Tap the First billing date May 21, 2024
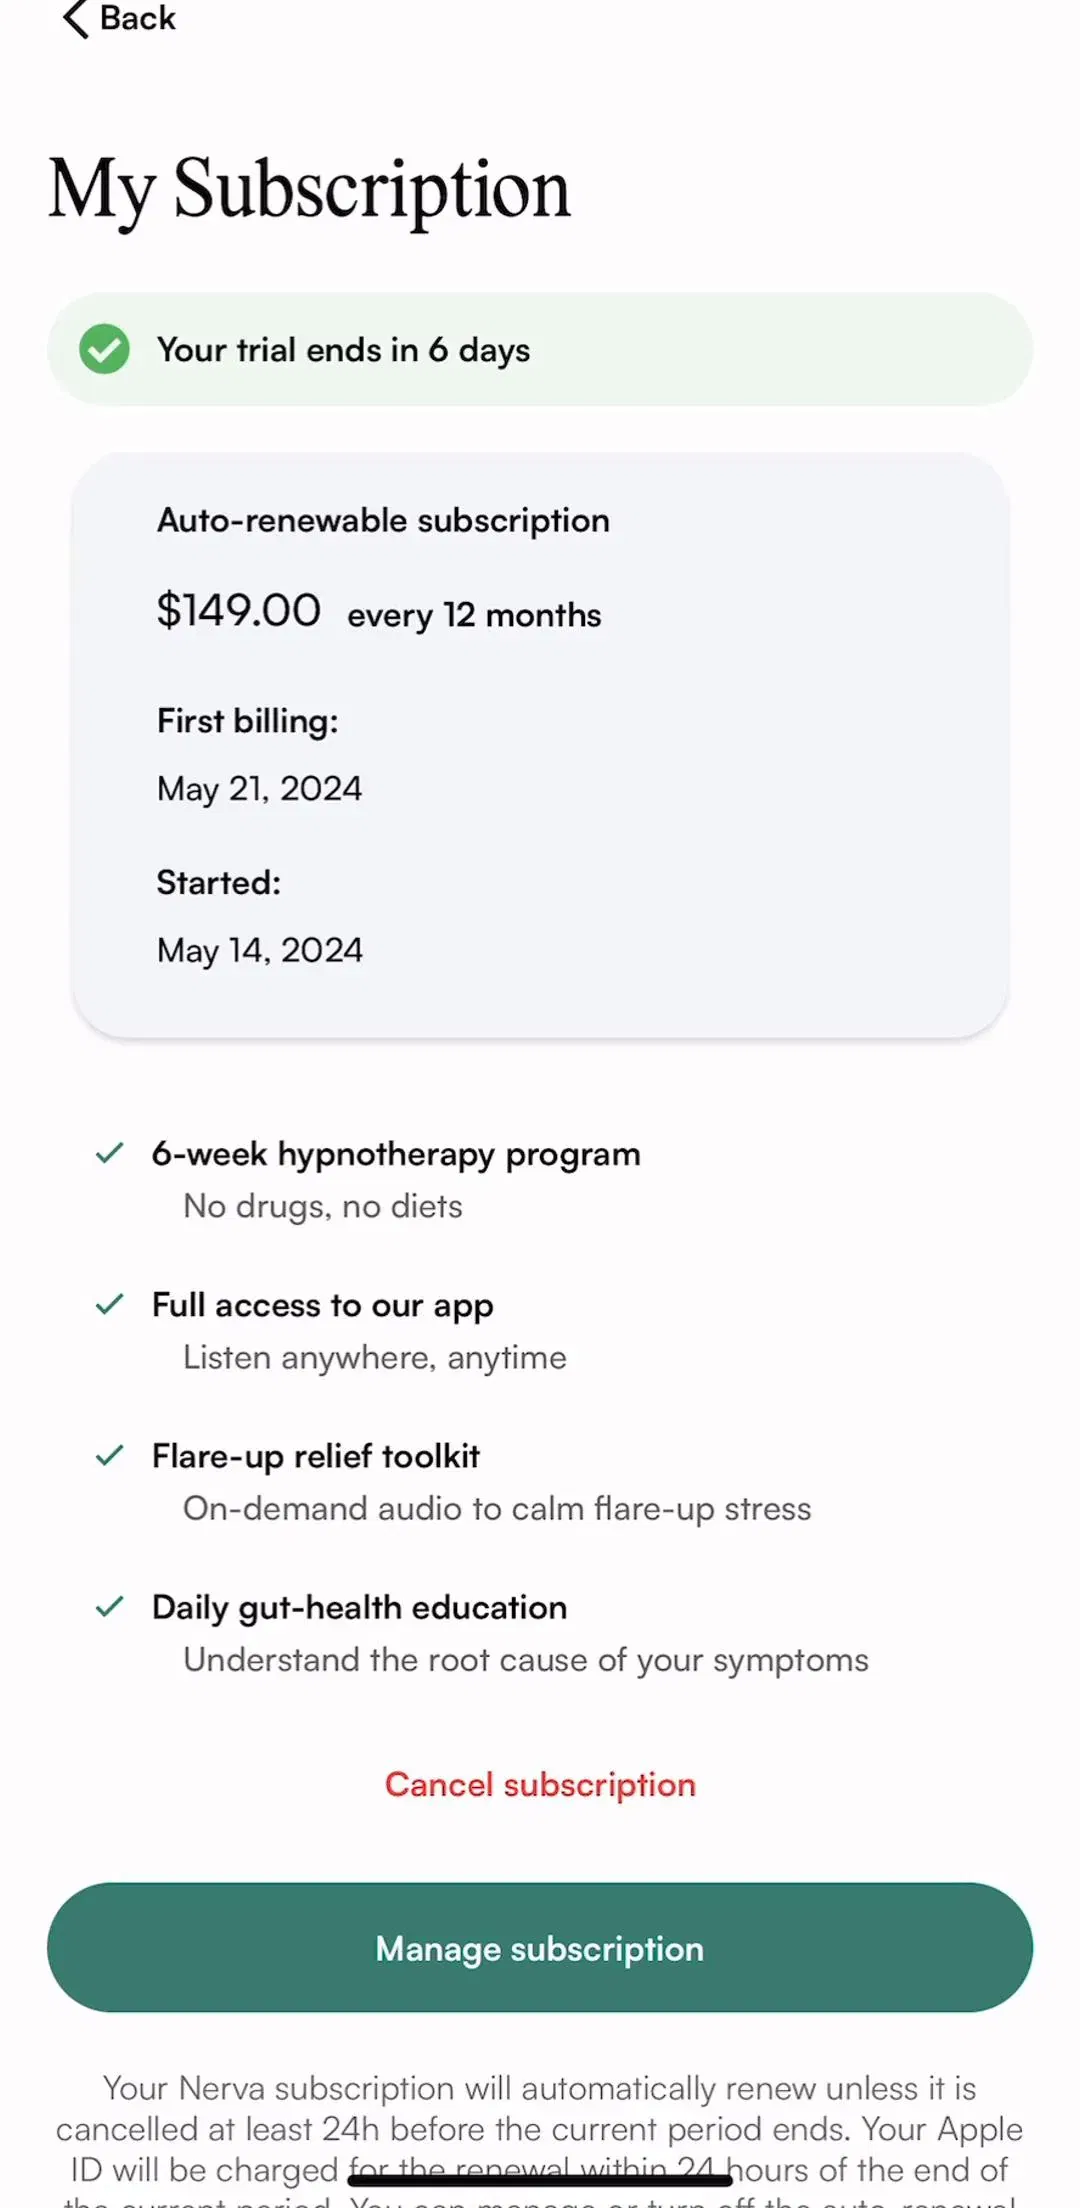The height and width of the screenshot is (2208, 1080). click(260, 789)
